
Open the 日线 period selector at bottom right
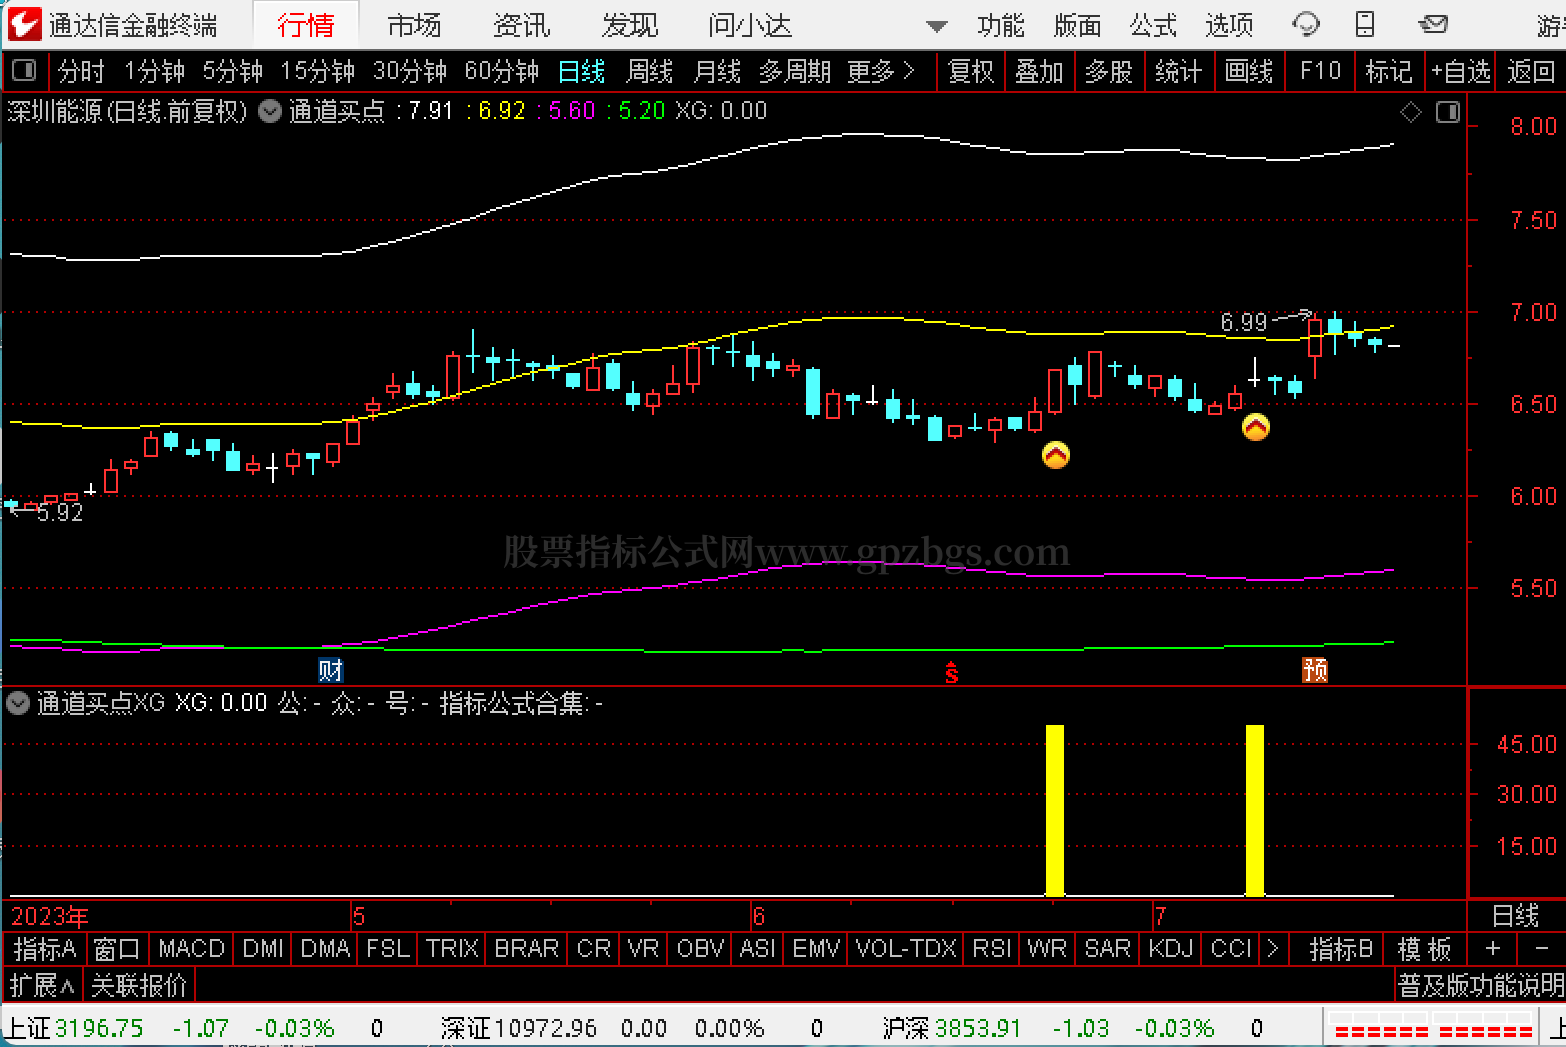pos(1515,915)
